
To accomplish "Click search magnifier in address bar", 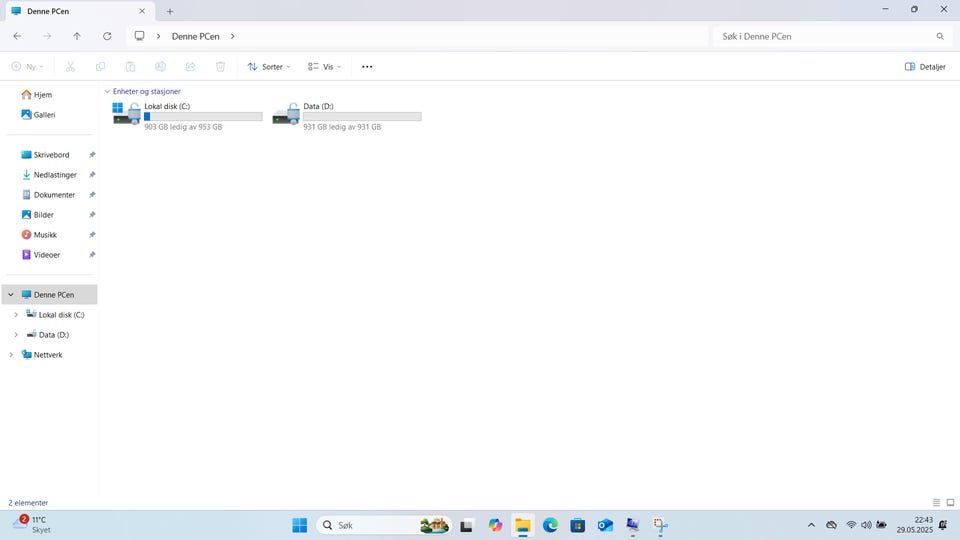I will (940, 36).
